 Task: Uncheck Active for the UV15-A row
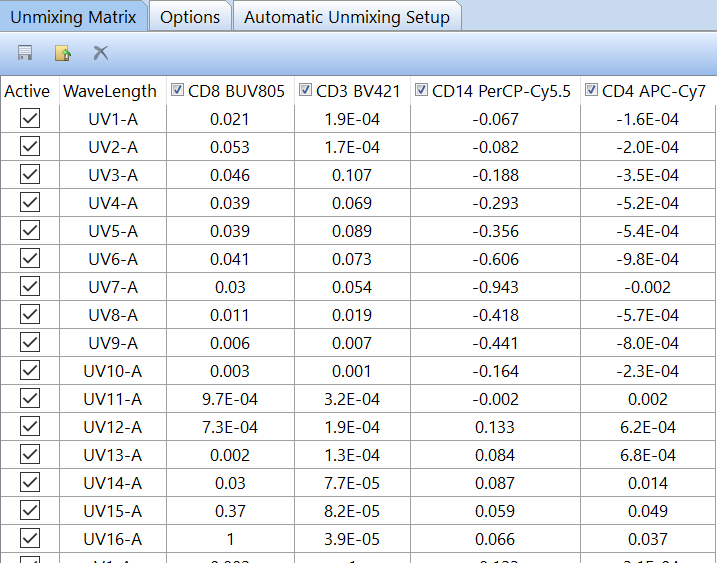click(x=30, y=510)
